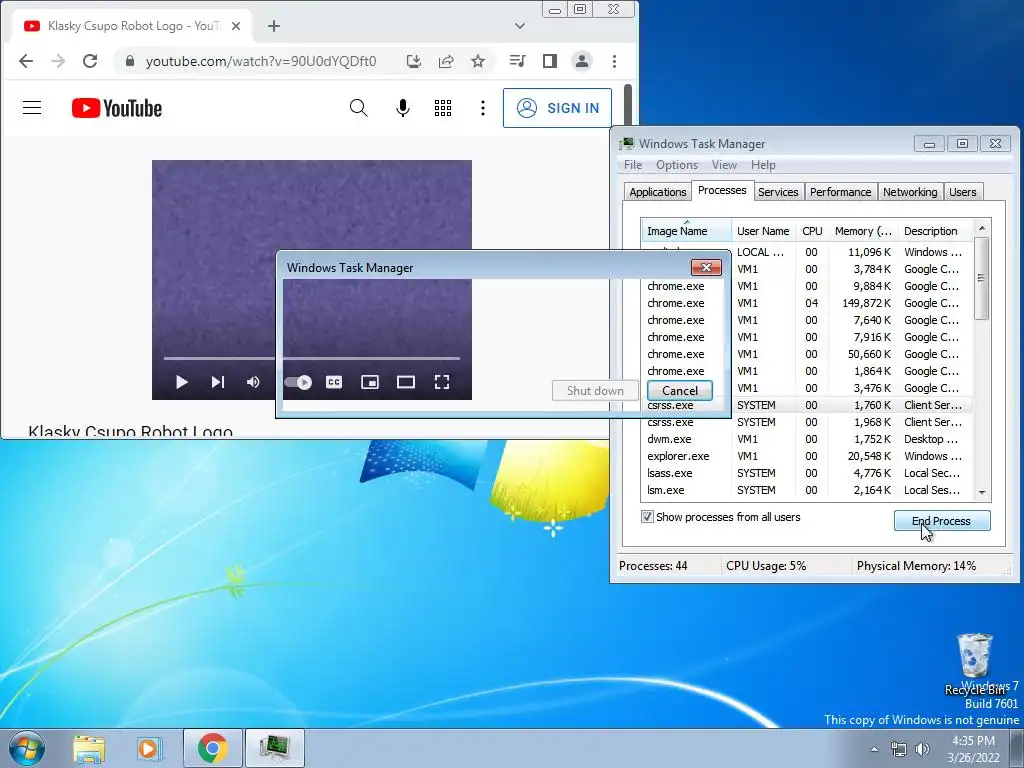Play the YouTube video
The height and width of the screenshot is (768, 1024).
(182, 382)
